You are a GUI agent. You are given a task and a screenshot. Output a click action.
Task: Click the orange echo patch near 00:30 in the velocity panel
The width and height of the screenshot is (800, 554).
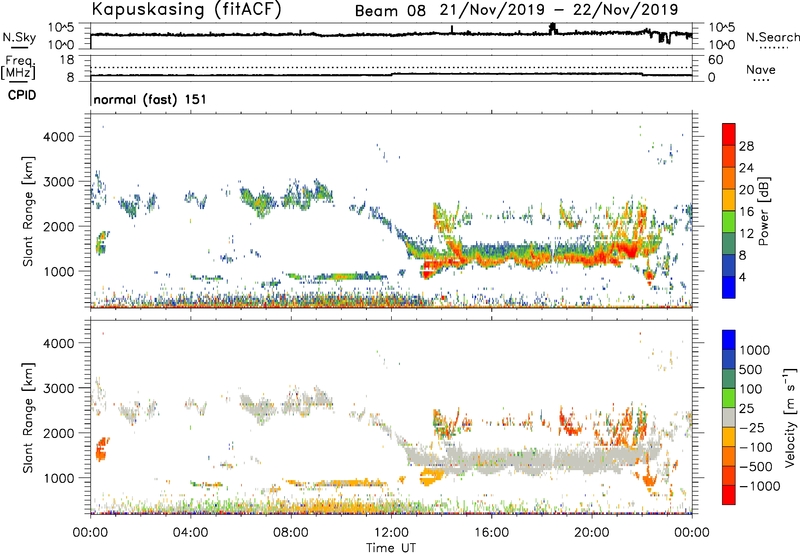[102, 449]
